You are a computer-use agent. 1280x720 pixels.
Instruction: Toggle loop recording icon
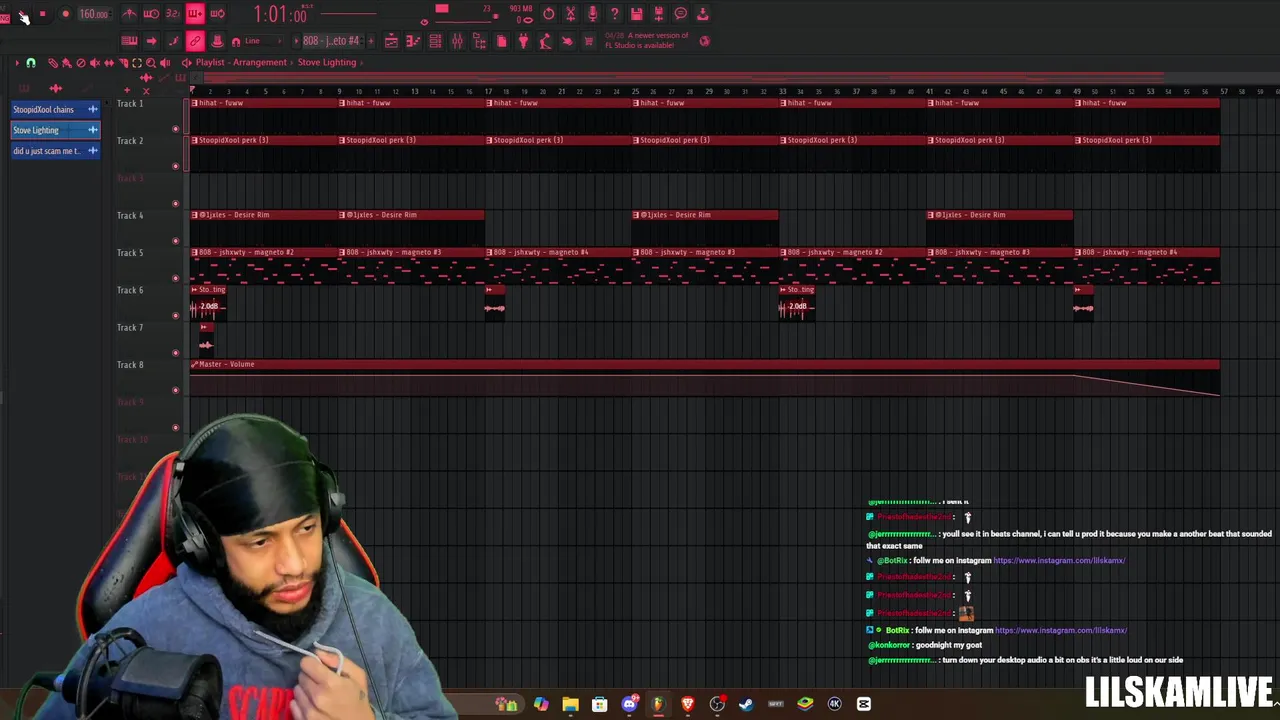click(217, 14)
